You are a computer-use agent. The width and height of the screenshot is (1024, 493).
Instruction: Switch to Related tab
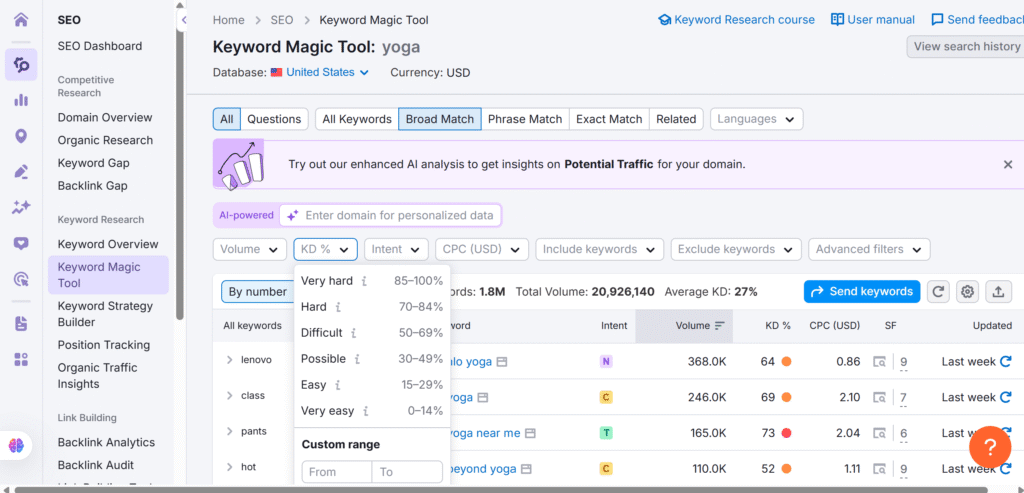676,119
